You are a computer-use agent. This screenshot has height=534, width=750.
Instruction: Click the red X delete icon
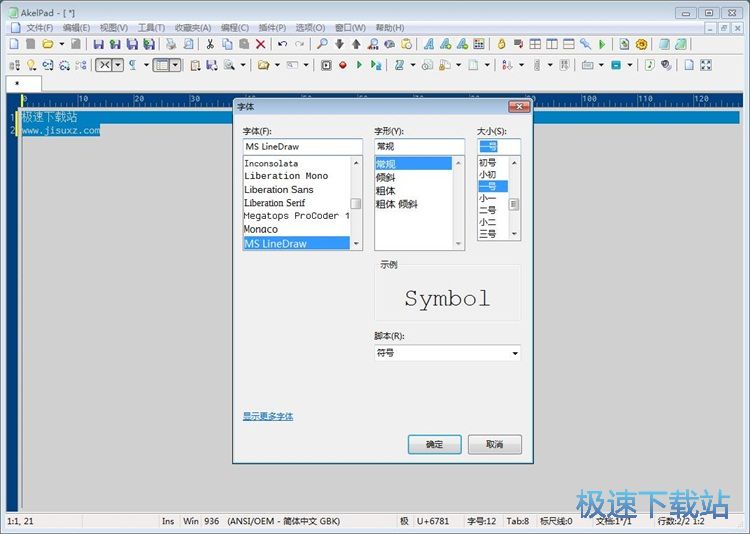click(261, 44)
